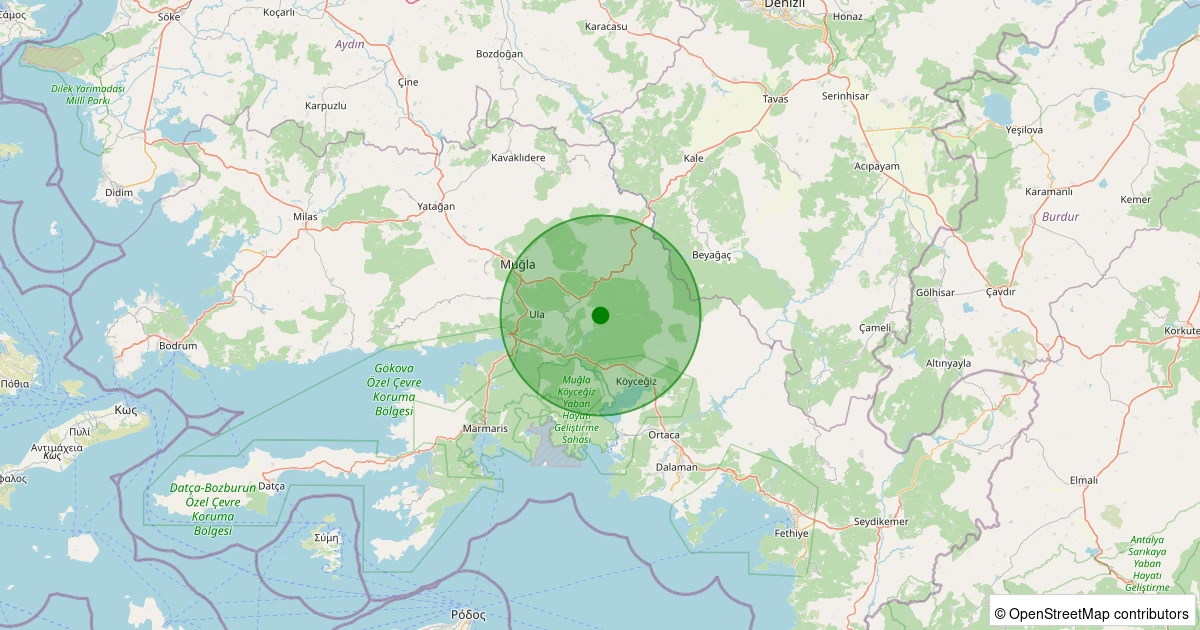Click the Beyağaç town label
1200x630 pixels.
click(712, 256)
